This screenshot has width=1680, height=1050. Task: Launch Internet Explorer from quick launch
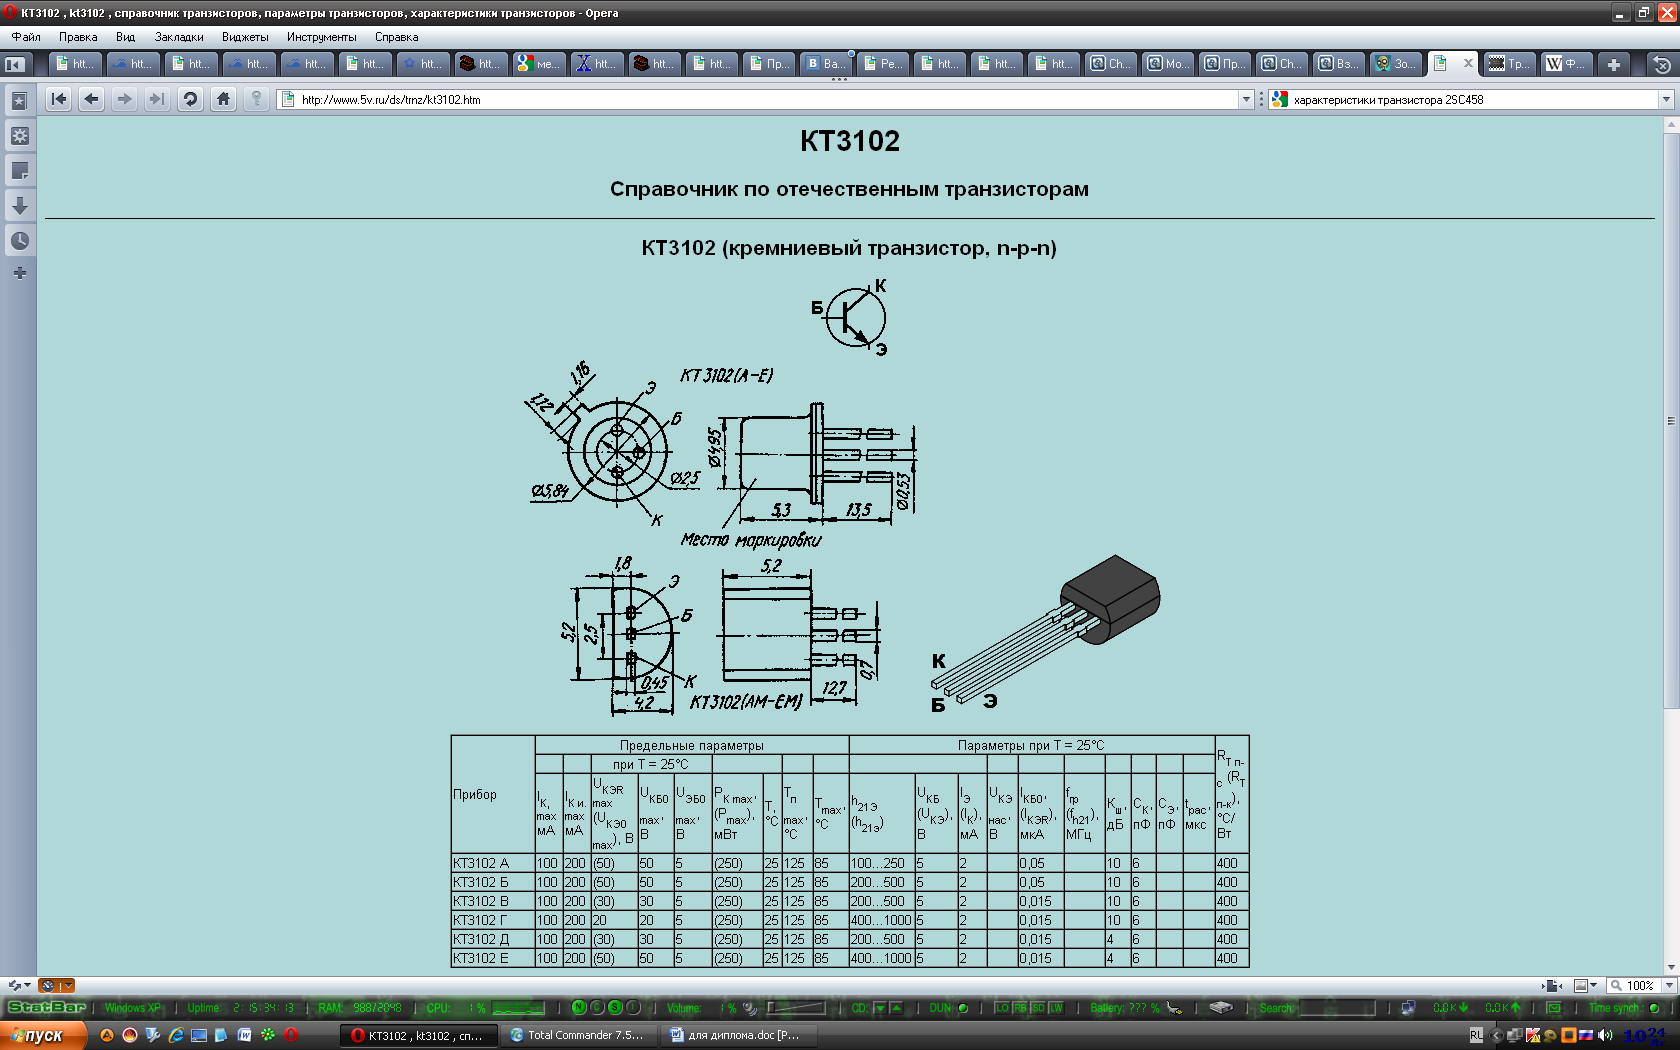176,1035
